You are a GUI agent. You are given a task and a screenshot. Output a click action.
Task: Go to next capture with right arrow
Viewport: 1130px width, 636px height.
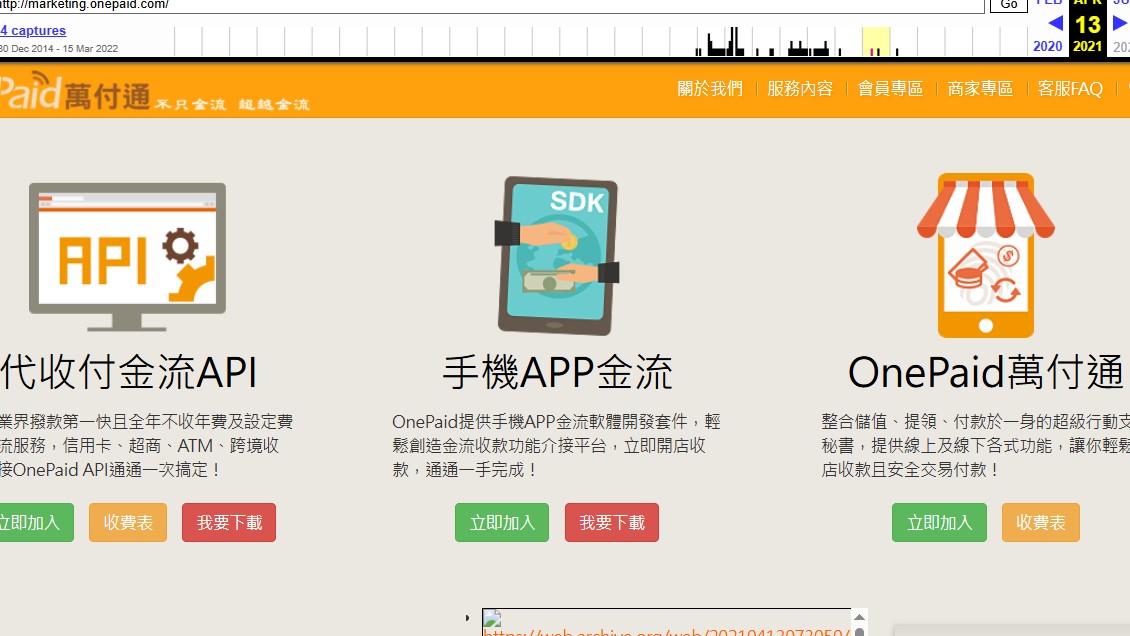(1120, 23)
